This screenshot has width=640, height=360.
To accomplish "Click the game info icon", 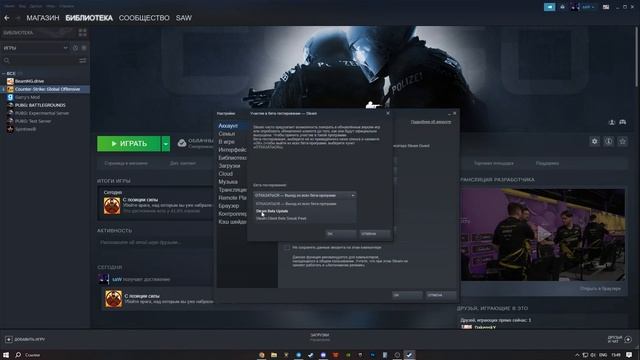I will tap(609, 141).
